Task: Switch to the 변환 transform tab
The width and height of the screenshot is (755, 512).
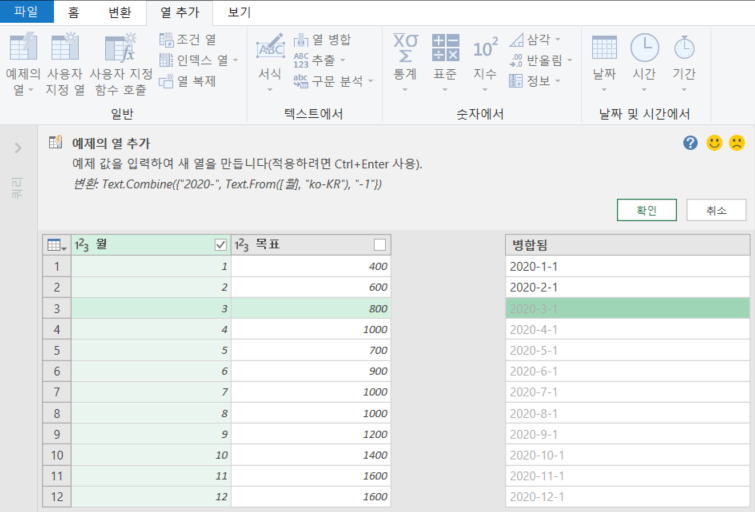Action: tap(119, 12)
